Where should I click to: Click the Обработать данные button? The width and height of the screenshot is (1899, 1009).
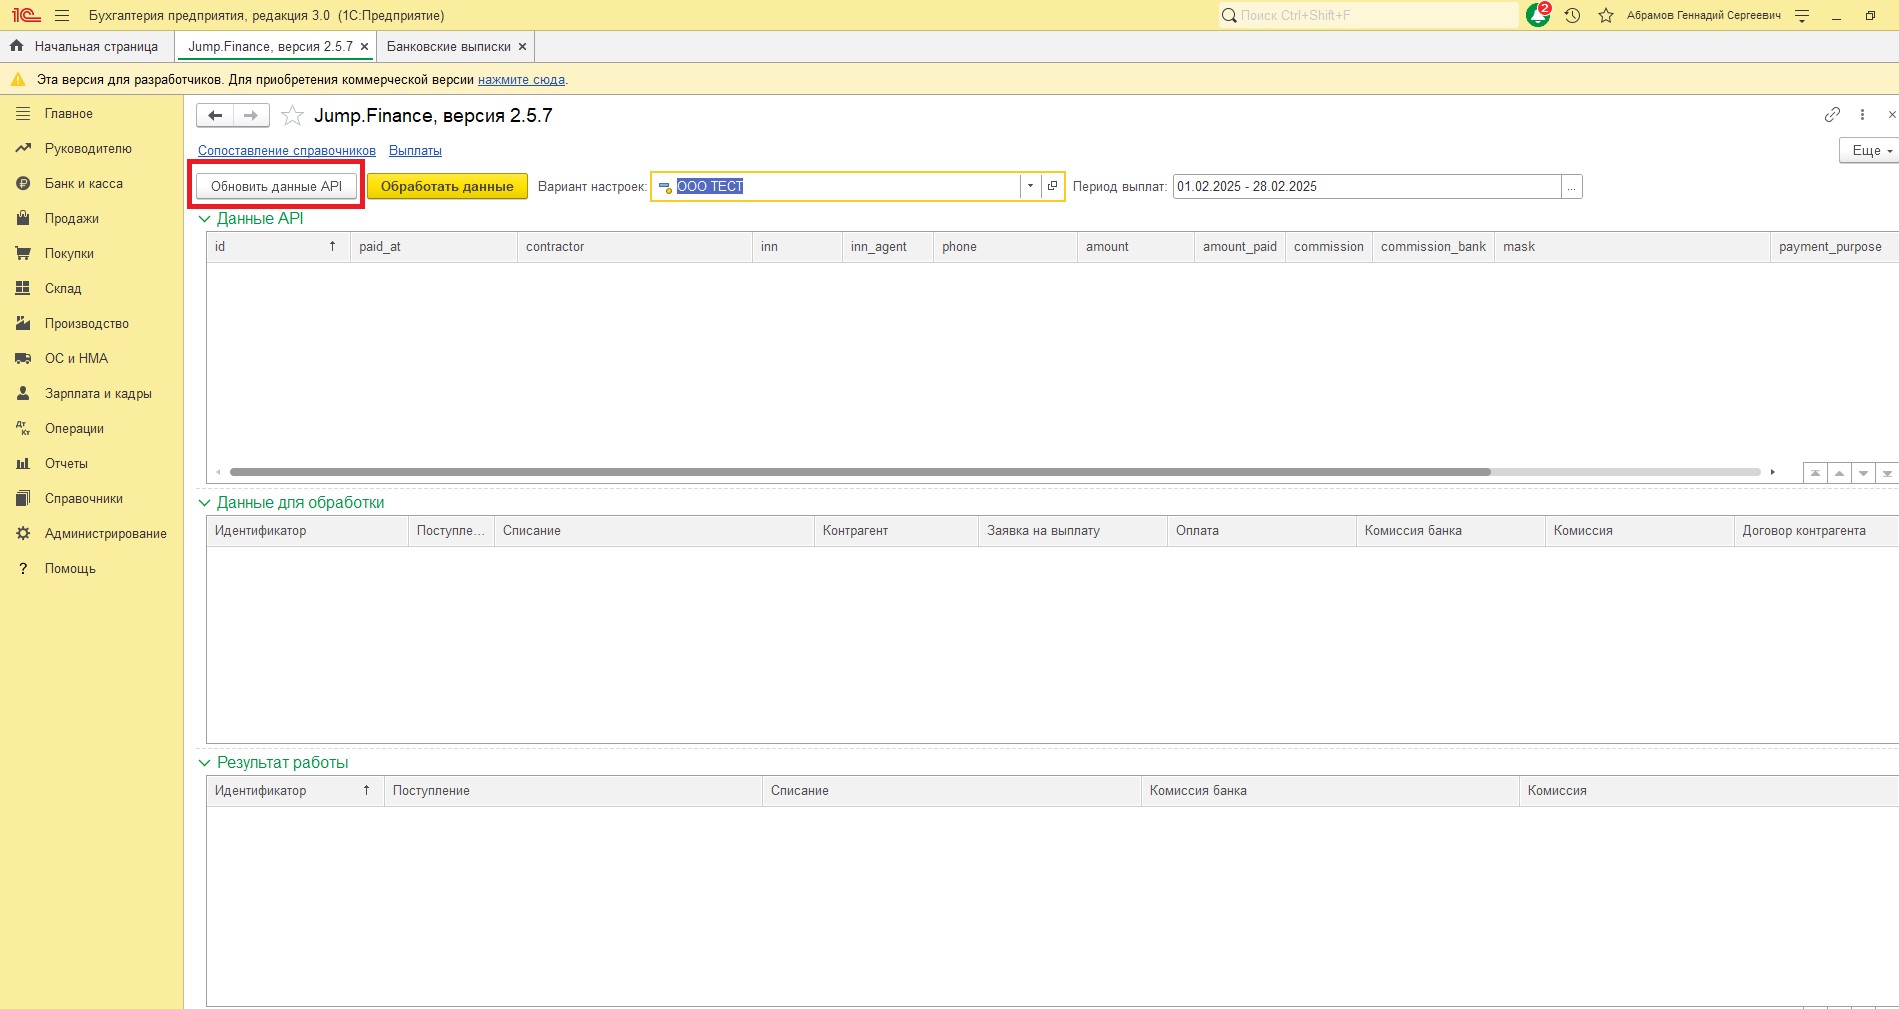[447, 186]
